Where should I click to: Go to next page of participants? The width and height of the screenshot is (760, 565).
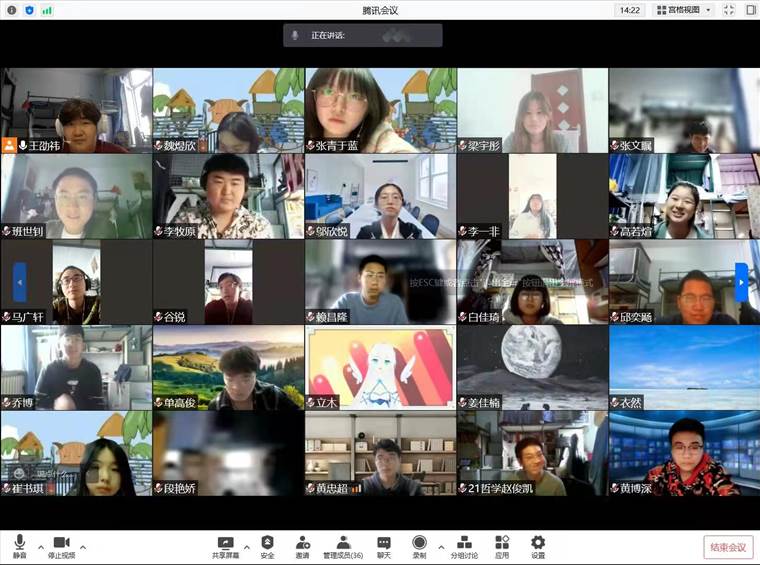741,282
